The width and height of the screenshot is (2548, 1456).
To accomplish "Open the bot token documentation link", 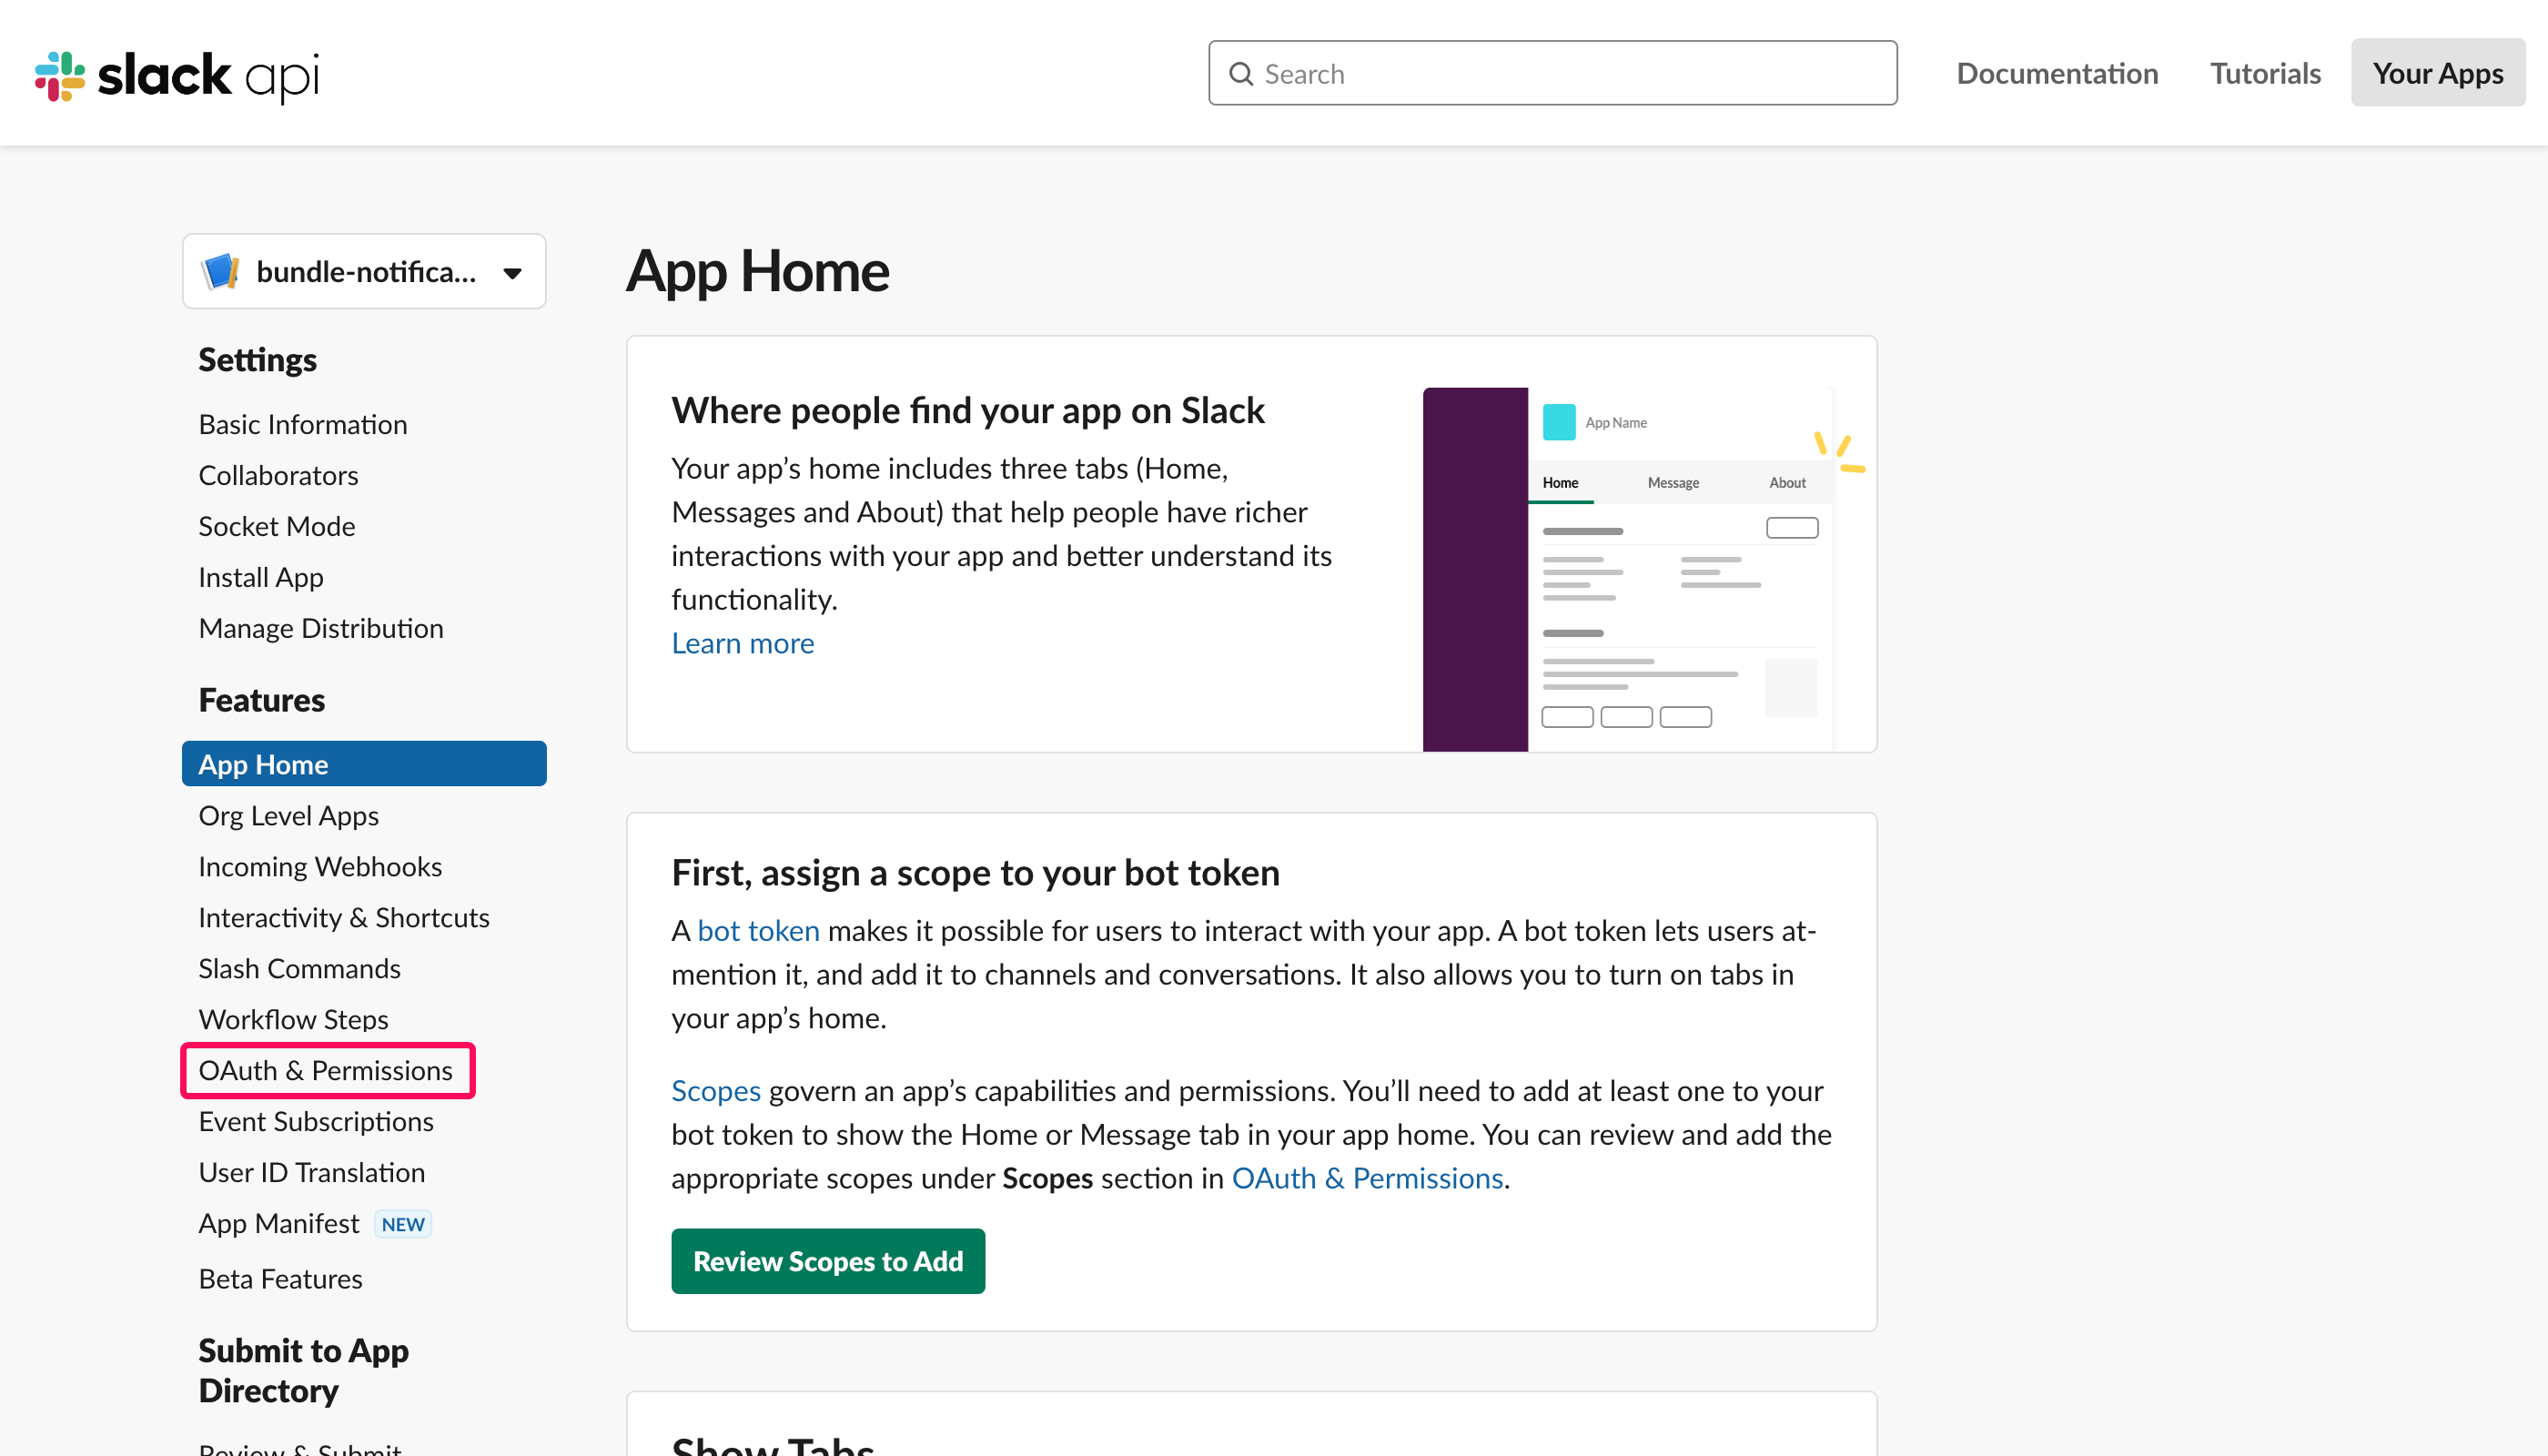I will pos(758,930).
